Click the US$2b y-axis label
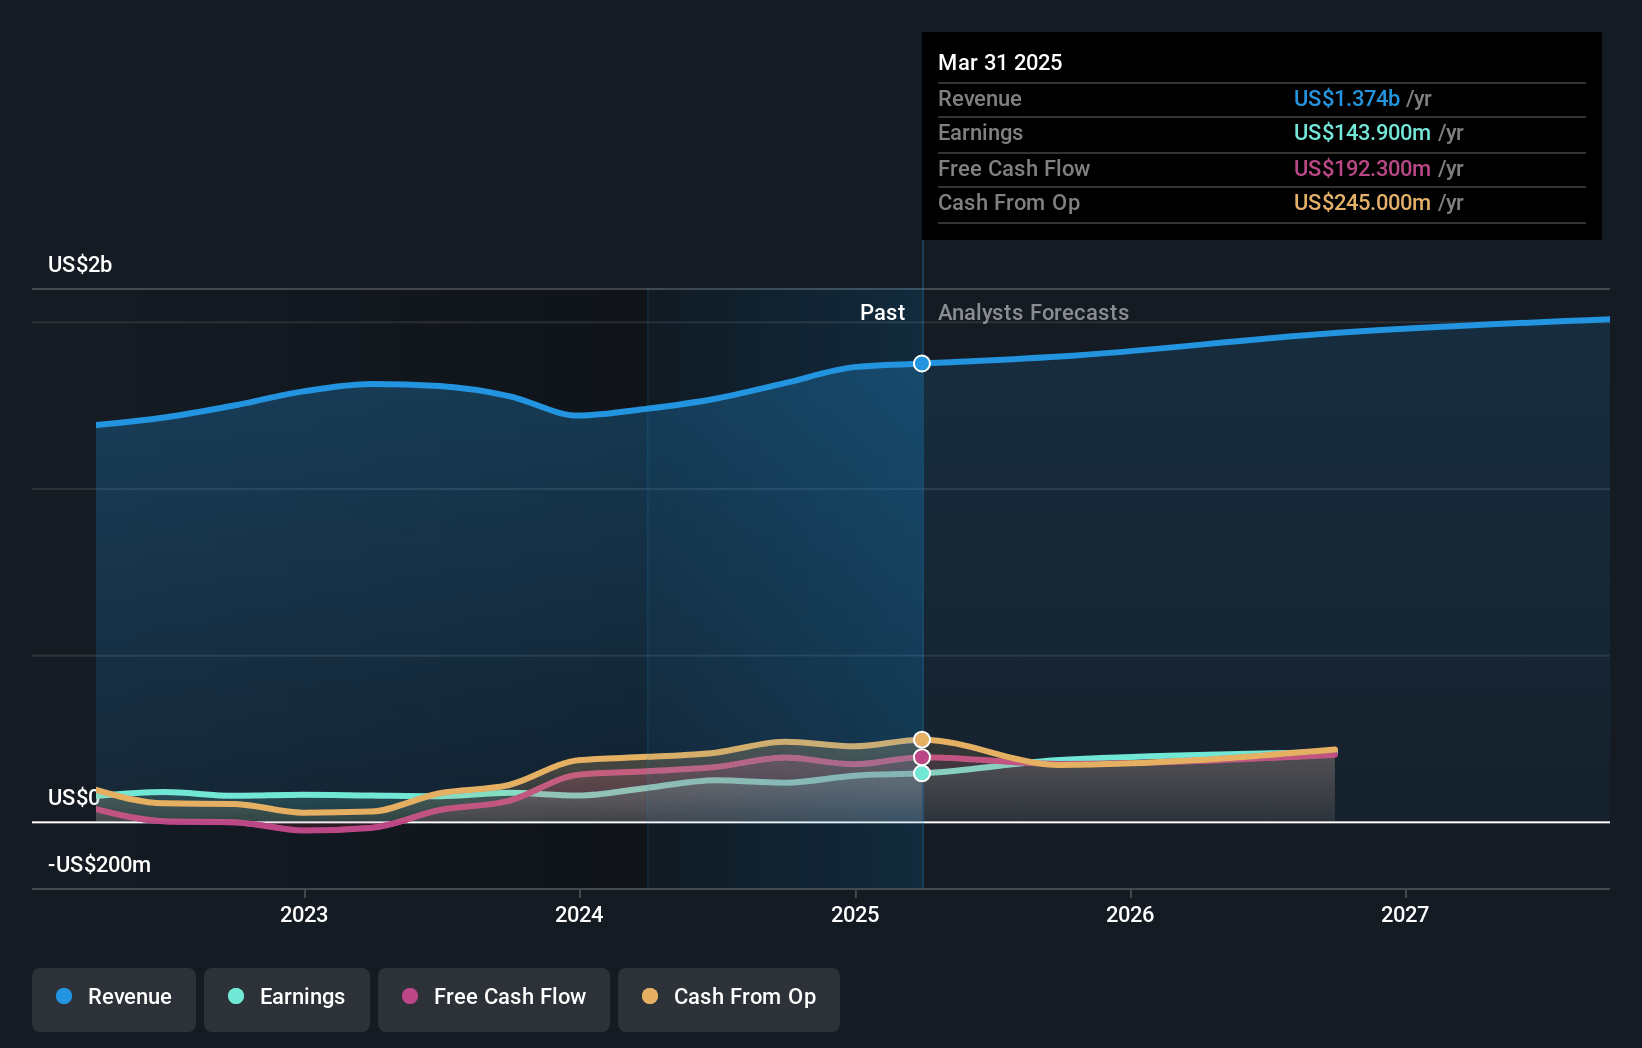This screenshot has height=1048, width=1642. (80, 264)
